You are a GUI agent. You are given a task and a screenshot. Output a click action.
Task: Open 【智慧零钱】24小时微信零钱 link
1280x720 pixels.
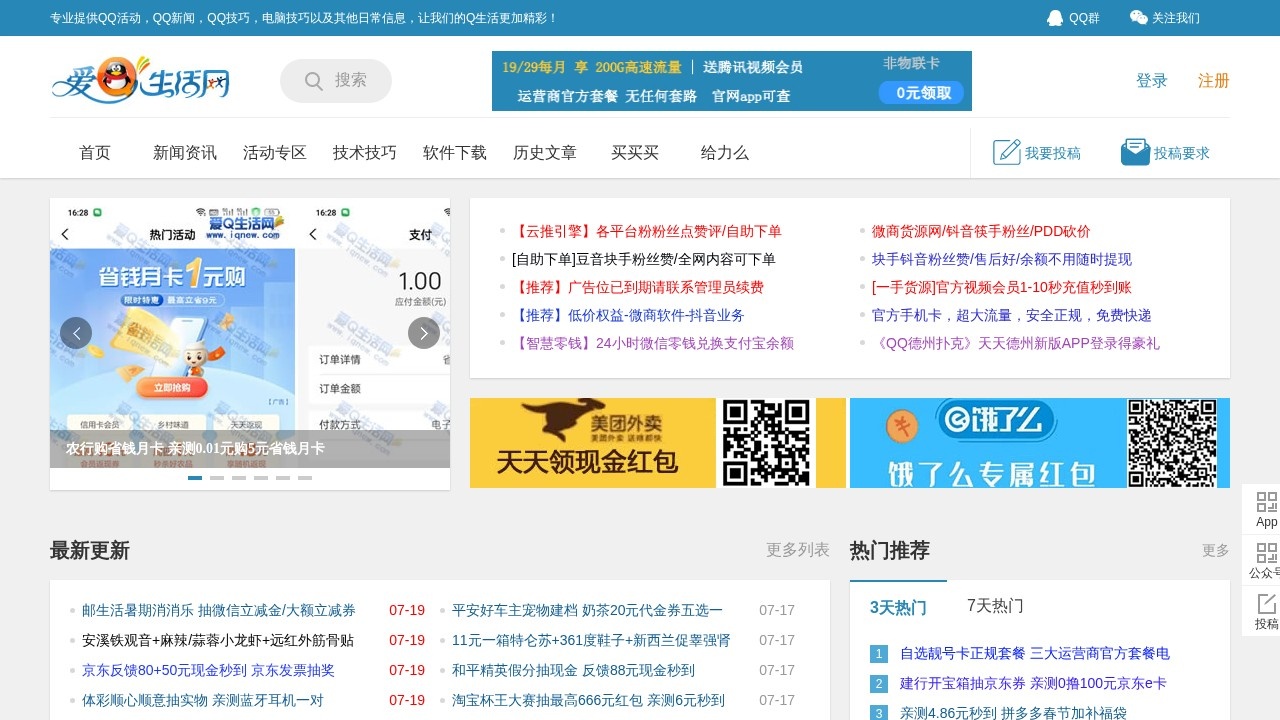[653, 343]
